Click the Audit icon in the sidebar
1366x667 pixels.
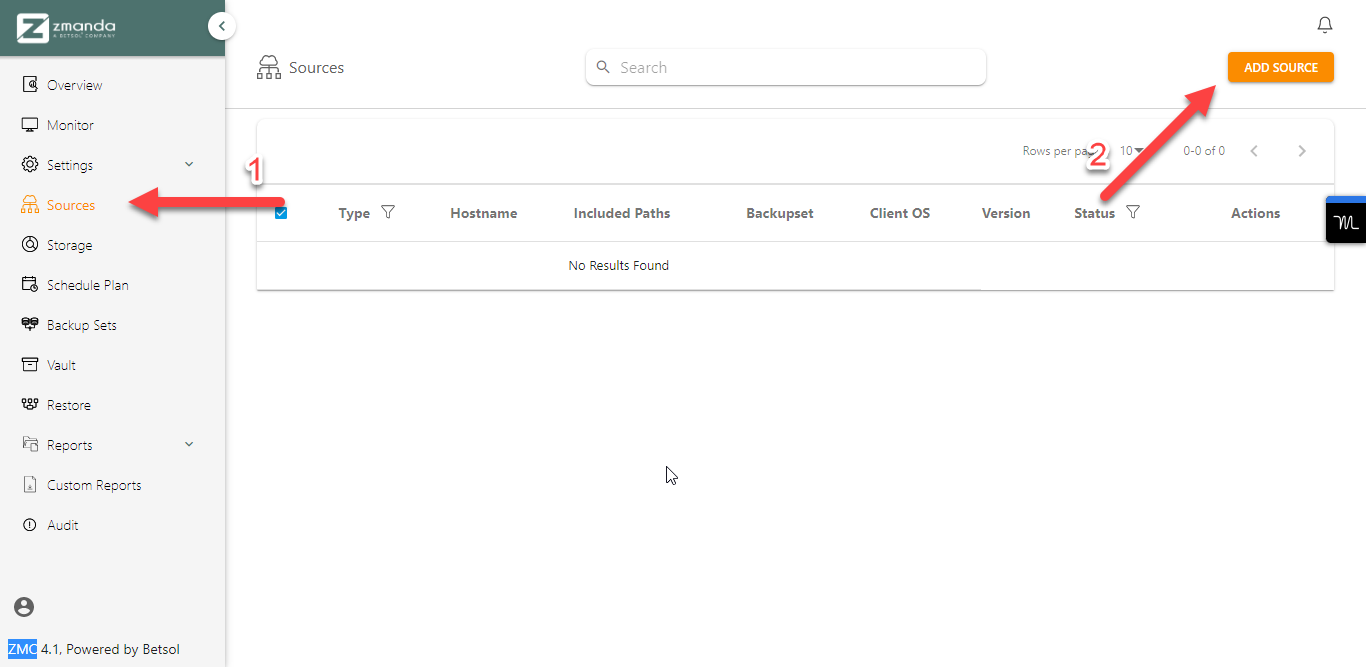click(x=30, y=525)
